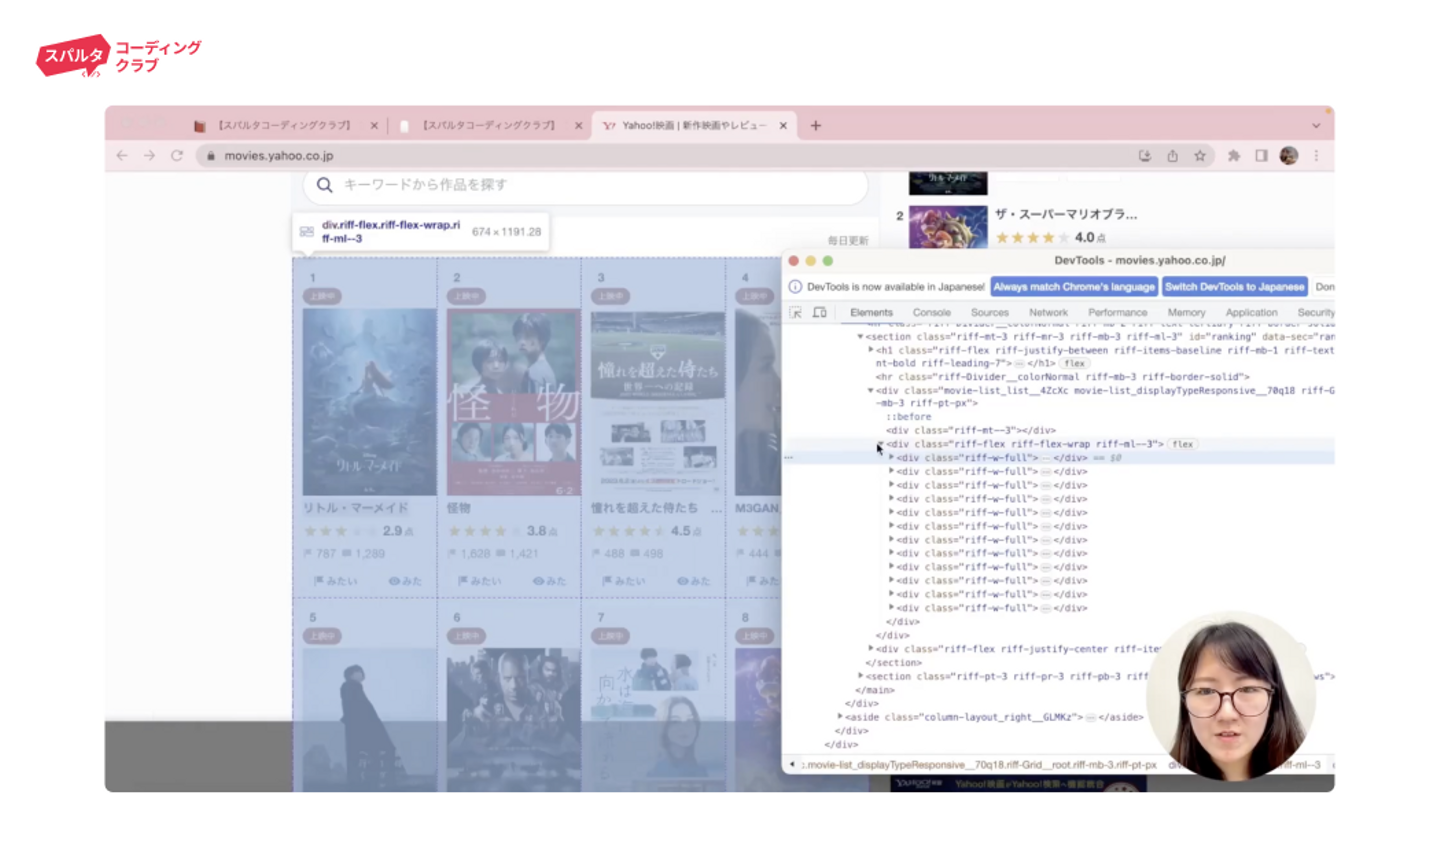The height and width of the screenshot is (857, 1440).
Task: Click the flex badge on riff-flex-wrap div
Action: [x=1183, y=444]
